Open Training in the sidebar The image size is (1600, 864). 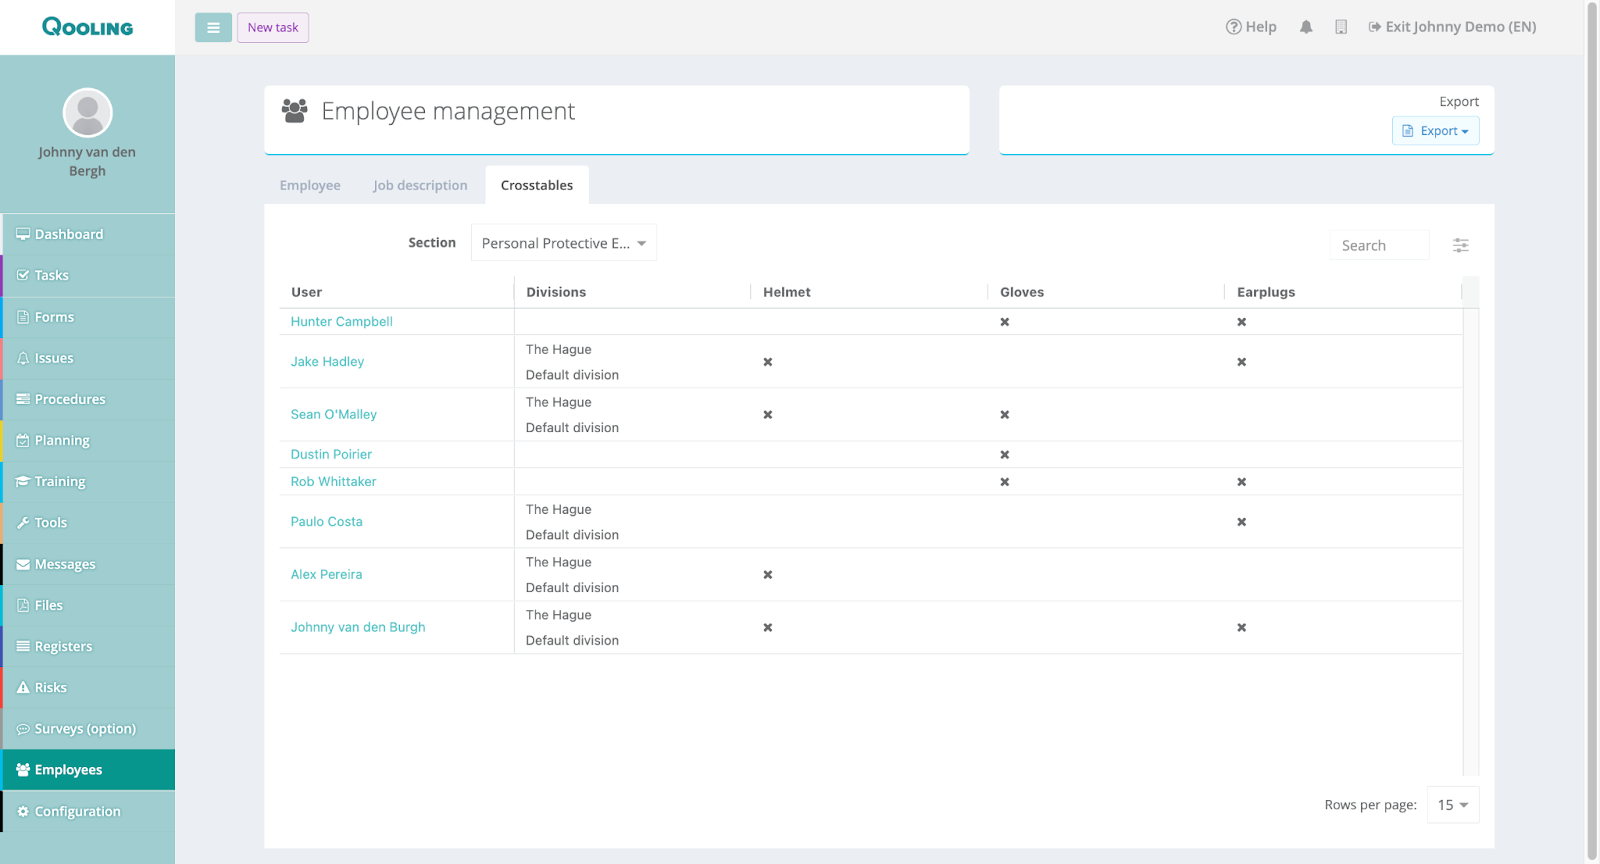coord(88,481)
